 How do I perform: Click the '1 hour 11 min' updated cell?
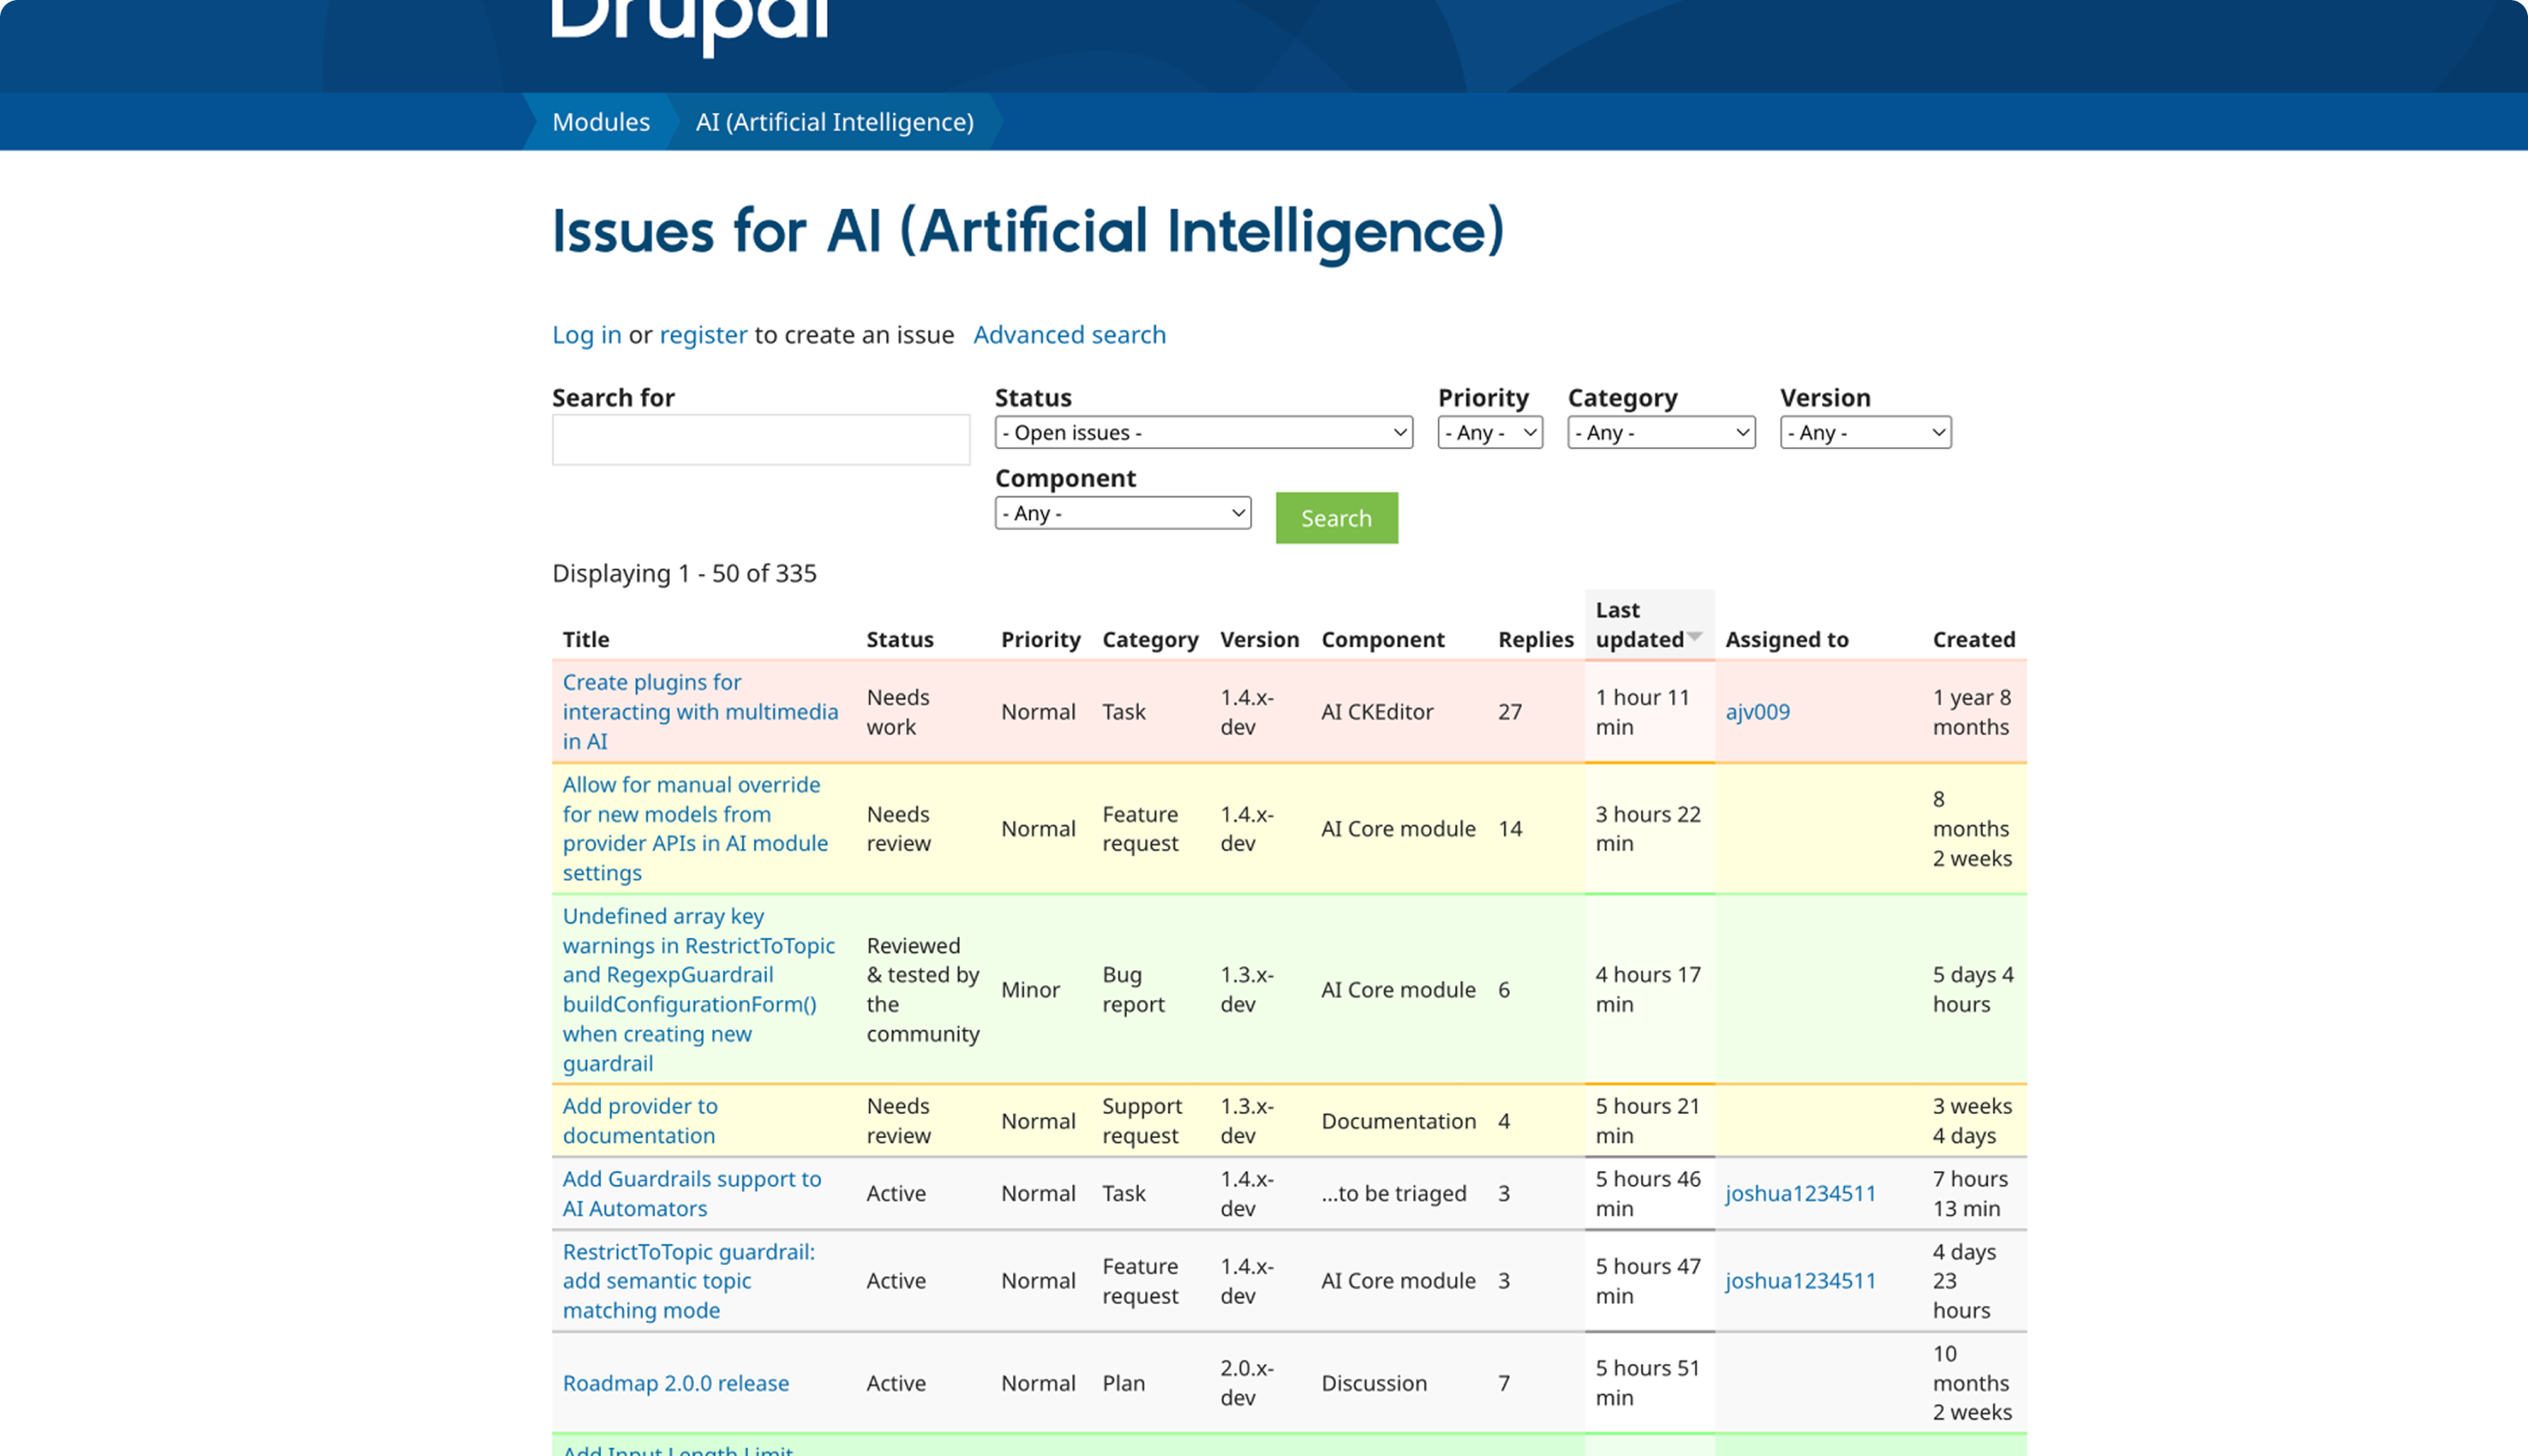(x=1642, y=712)
